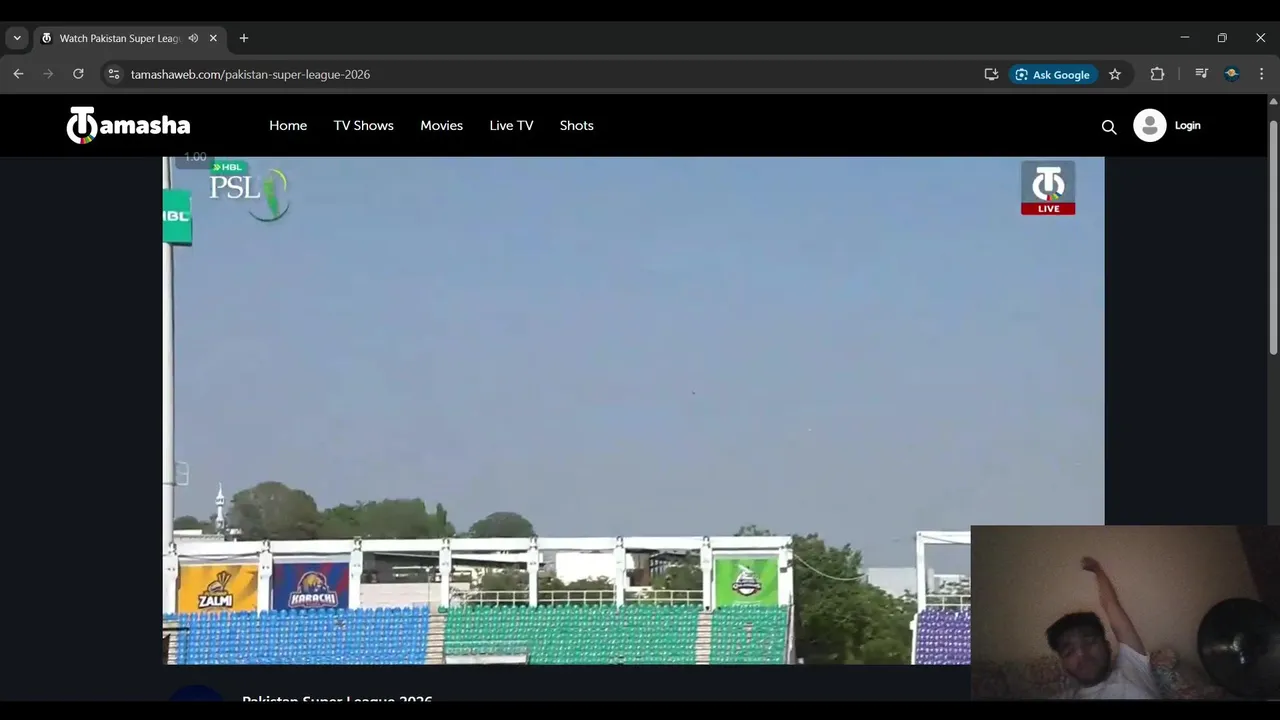Click the install app icon in address bar
Screen dimensions: 1280x720
point(991,74)
